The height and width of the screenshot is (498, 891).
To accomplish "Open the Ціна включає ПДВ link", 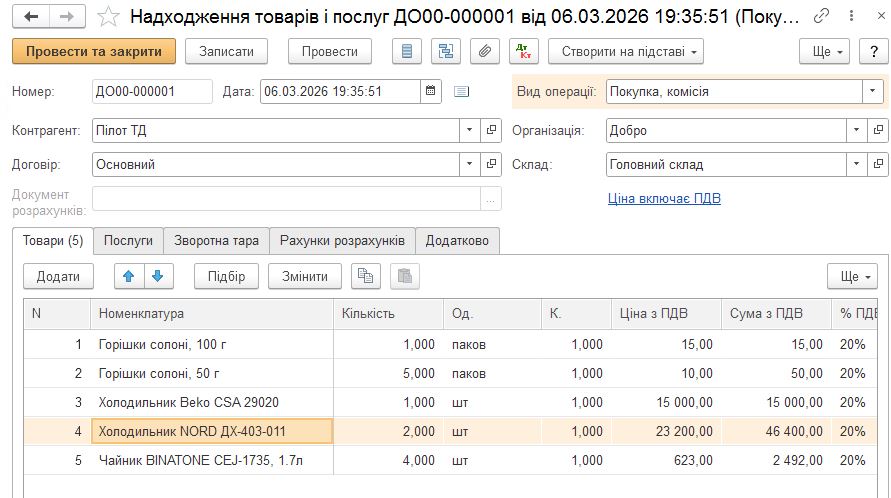I will pos(664,198).
